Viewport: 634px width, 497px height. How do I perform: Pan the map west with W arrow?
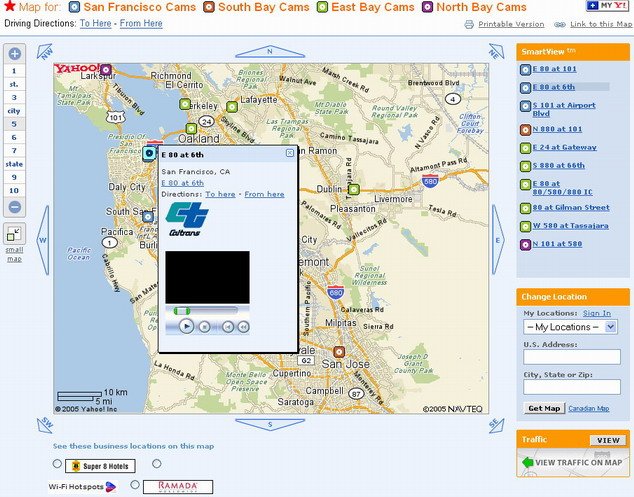42,240
